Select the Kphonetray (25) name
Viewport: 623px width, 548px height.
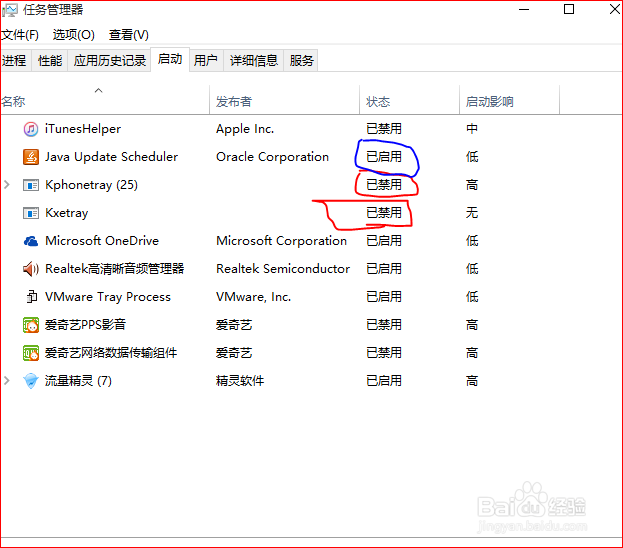tap(91, 185)
